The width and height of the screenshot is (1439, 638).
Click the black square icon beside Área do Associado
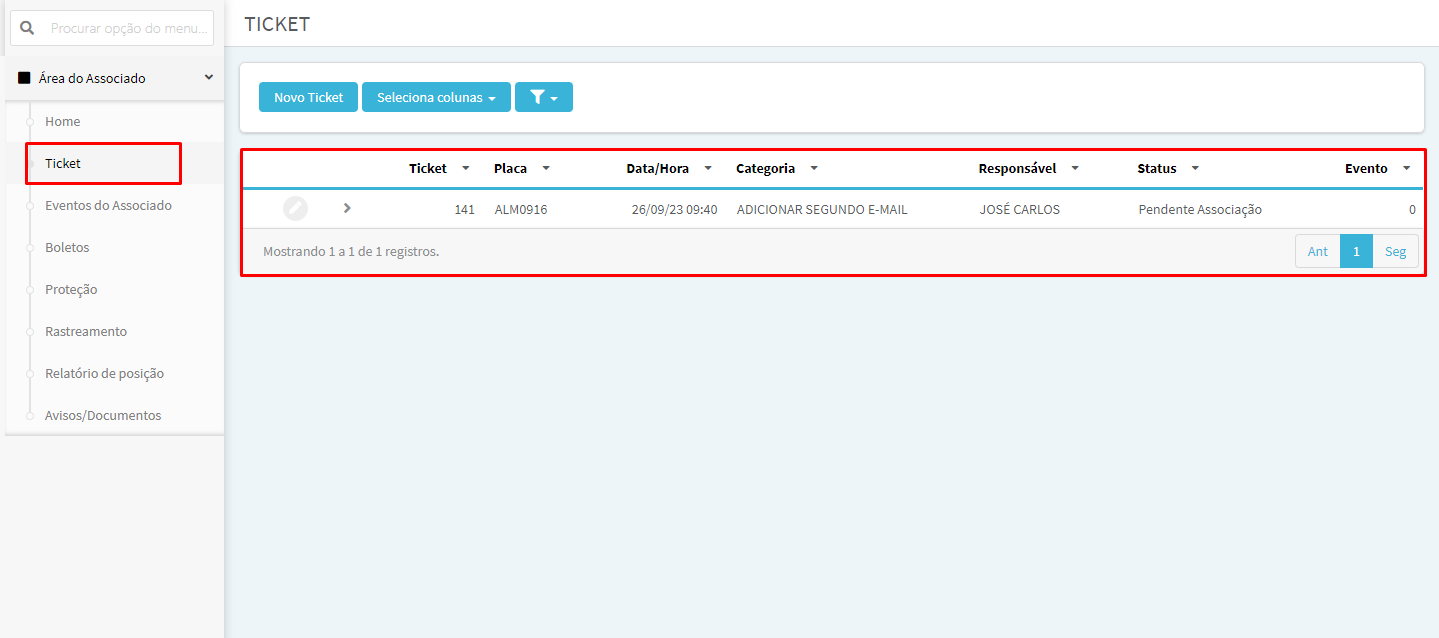point(24,78)
